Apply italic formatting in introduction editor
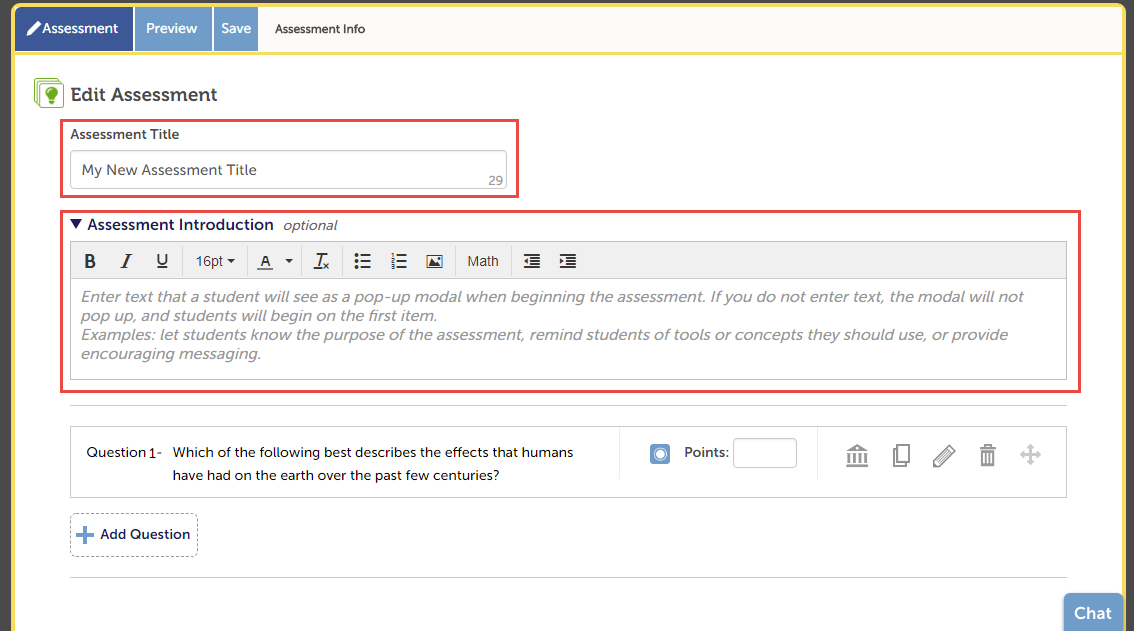 pos(126,261)
